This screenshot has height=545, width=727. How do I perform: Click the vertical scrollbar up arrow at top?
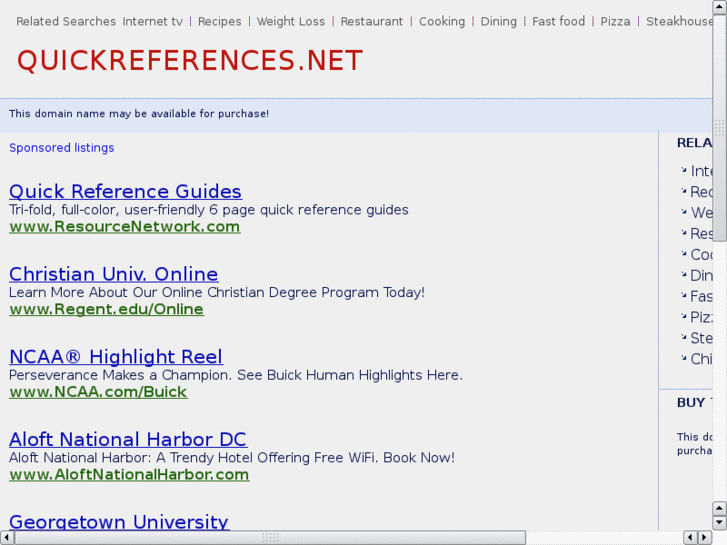(720, 6)
